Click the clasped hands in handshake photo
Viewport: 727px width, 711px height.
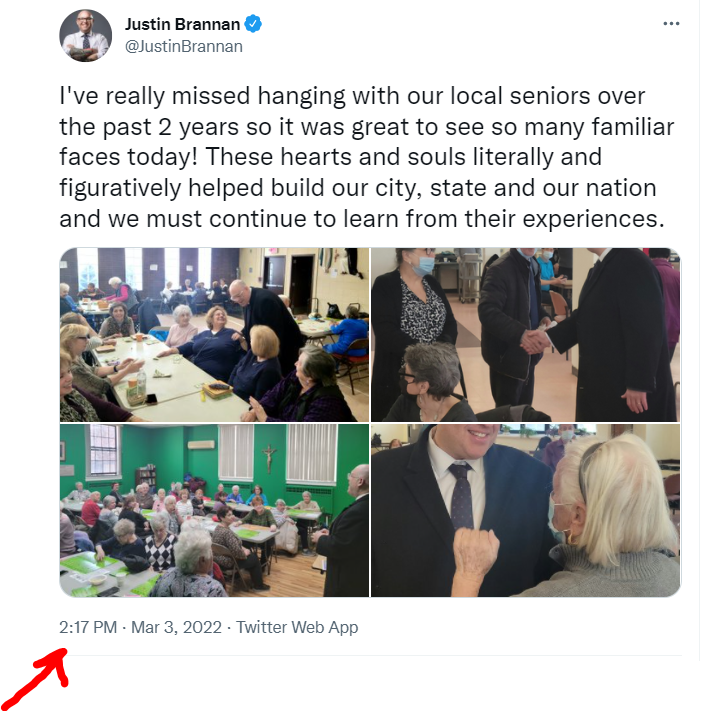(x=535, y=340)
